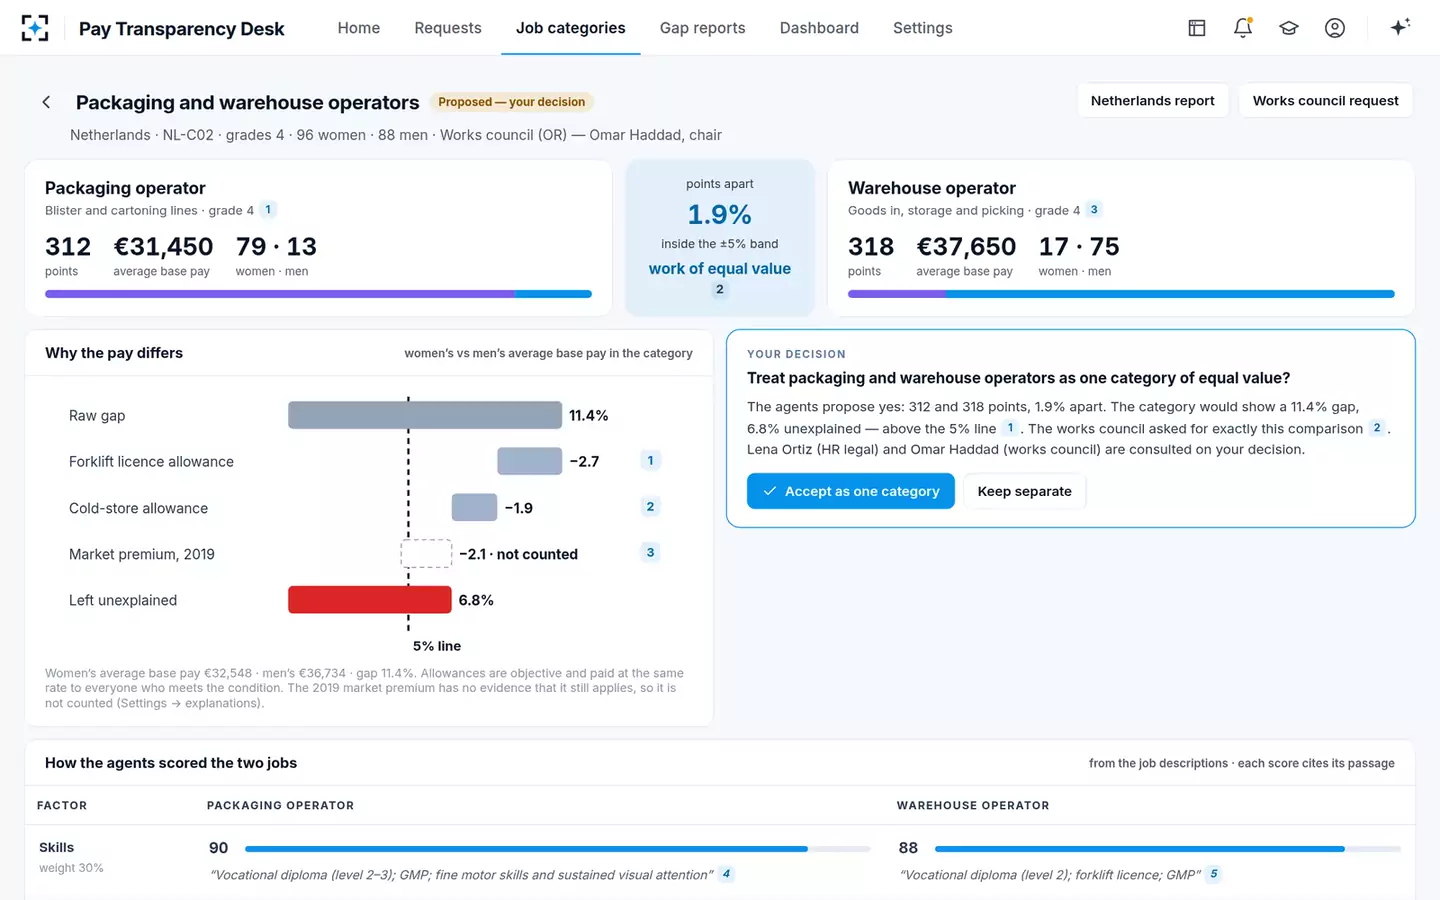Click the grey Raw gap bar
The image size is (1440, 900).
point(425,415)
